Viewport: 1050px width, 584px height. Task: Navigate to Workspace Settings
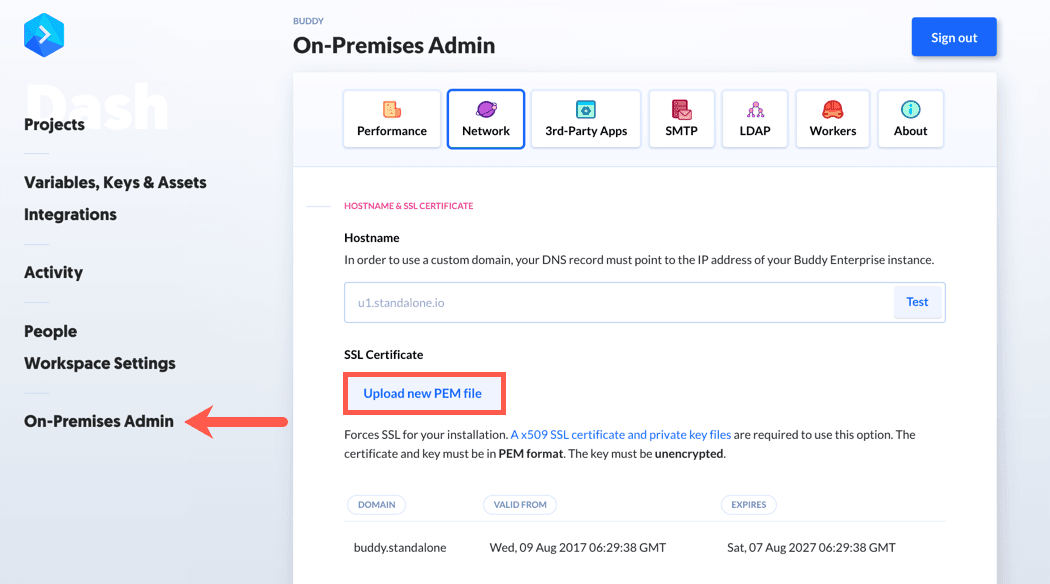pos(99,363)
